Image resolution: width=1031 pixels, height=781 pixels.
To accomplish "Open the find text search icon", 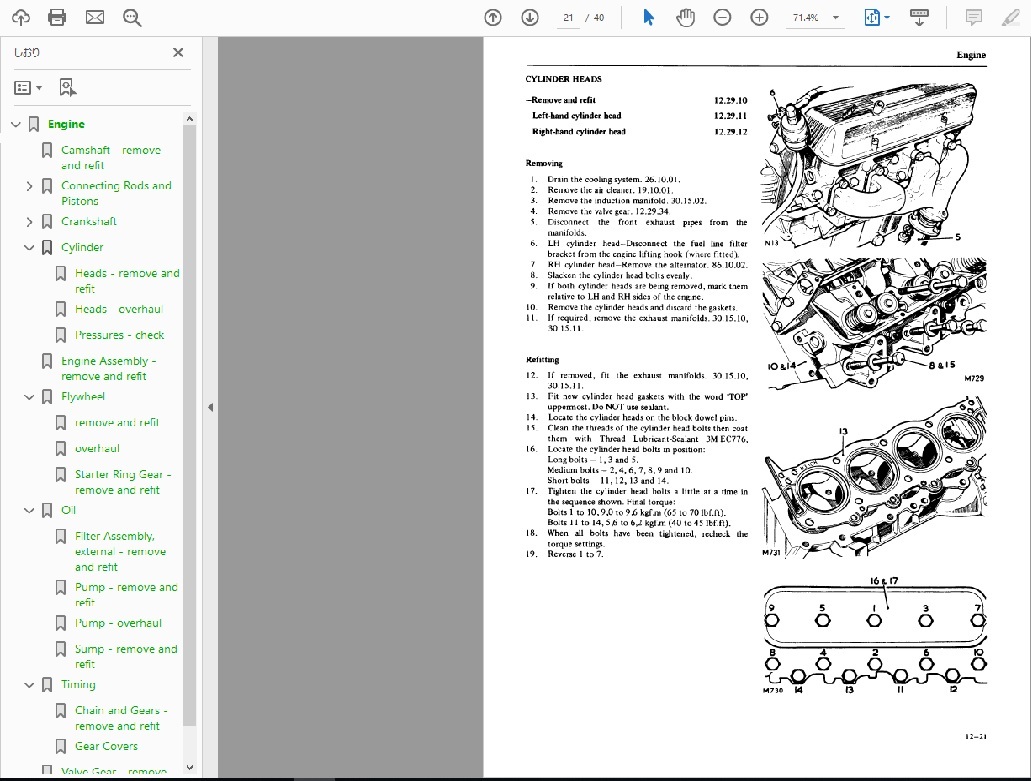I will click(x=132, y=18).
